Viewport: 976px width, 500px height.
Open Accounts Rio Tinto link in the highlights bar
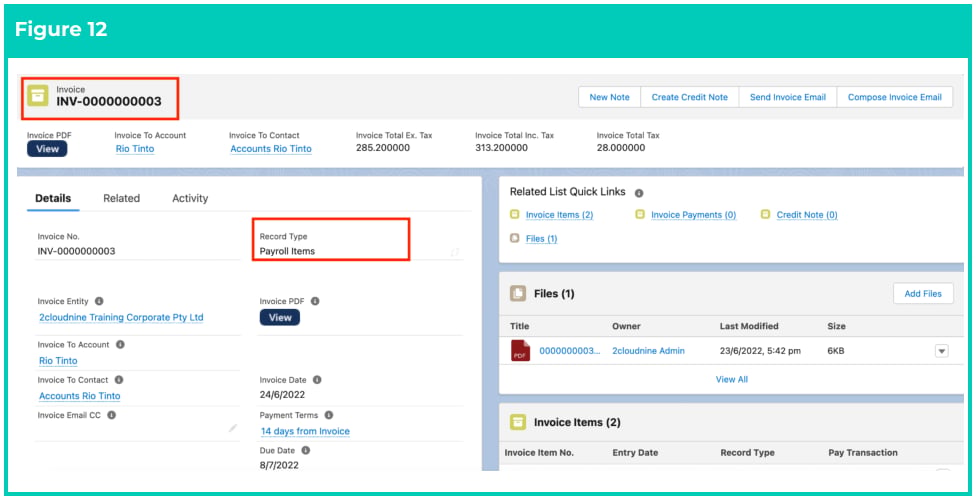tap(271, 149)
